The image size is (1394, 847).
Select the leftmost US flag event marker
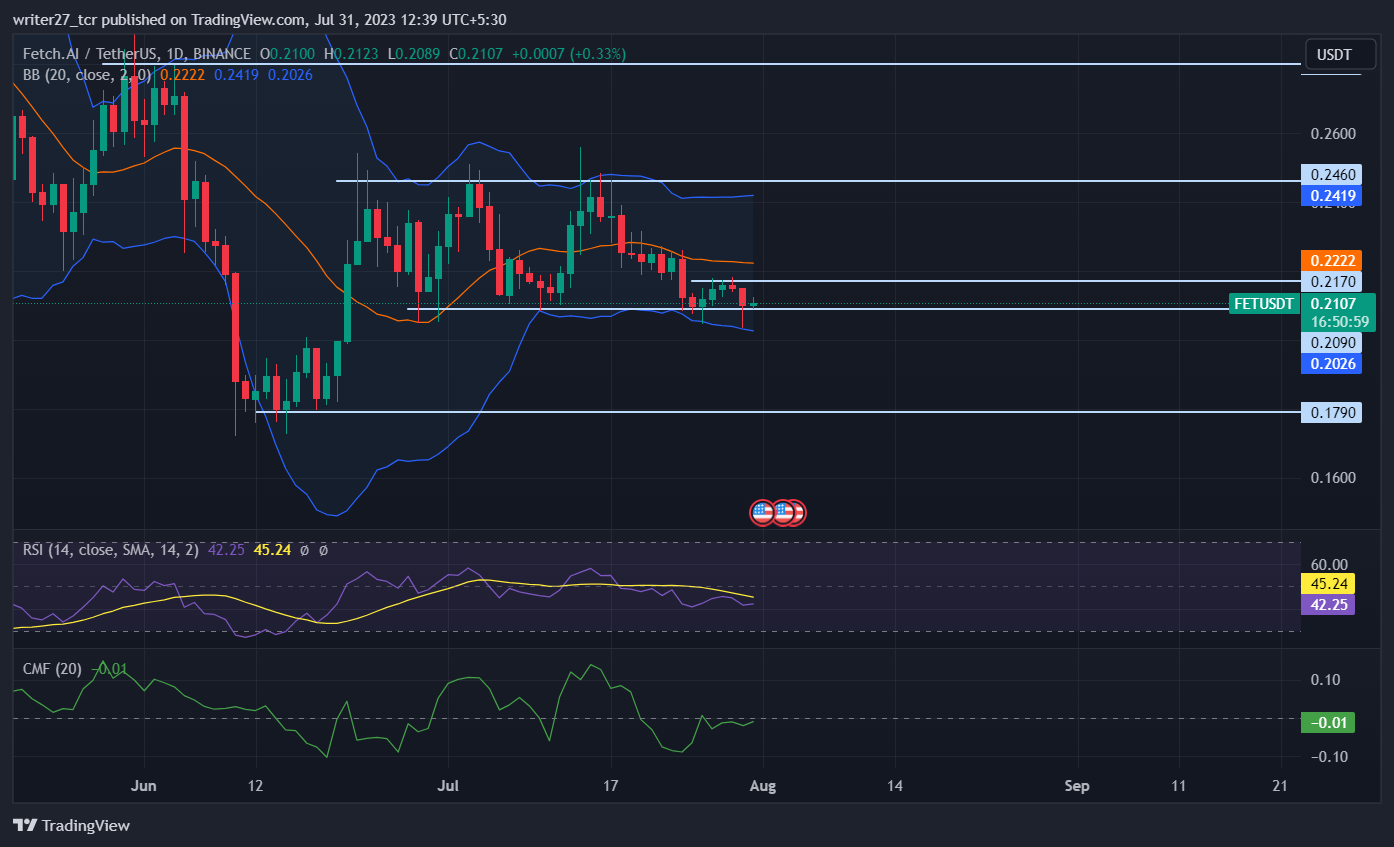pyautogui.click(x=760, y=512)
